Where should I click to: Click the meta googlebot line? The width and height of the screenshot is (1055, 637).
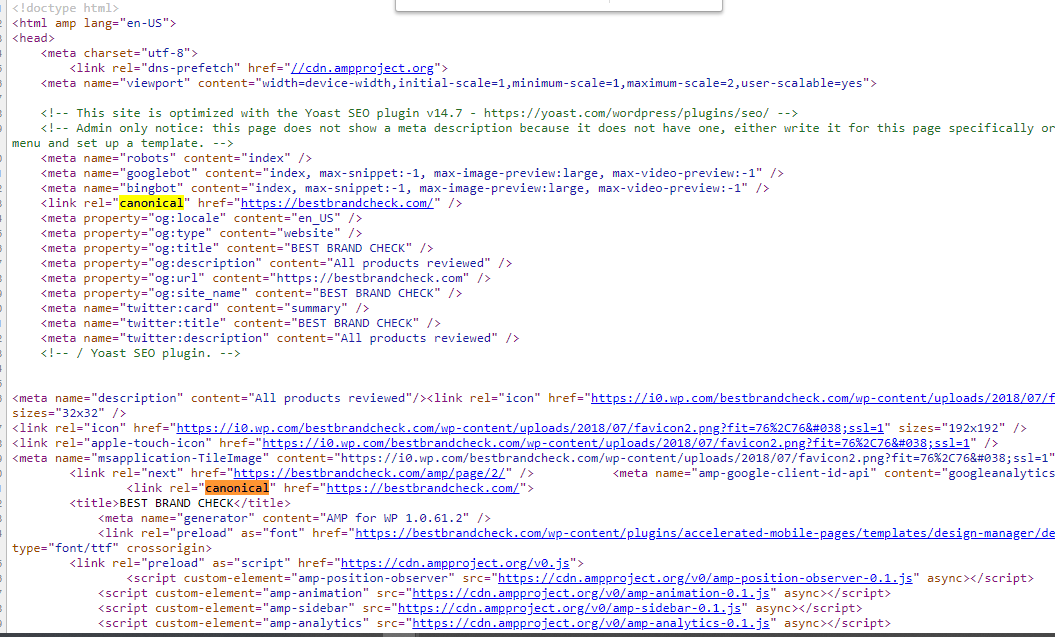412,173
